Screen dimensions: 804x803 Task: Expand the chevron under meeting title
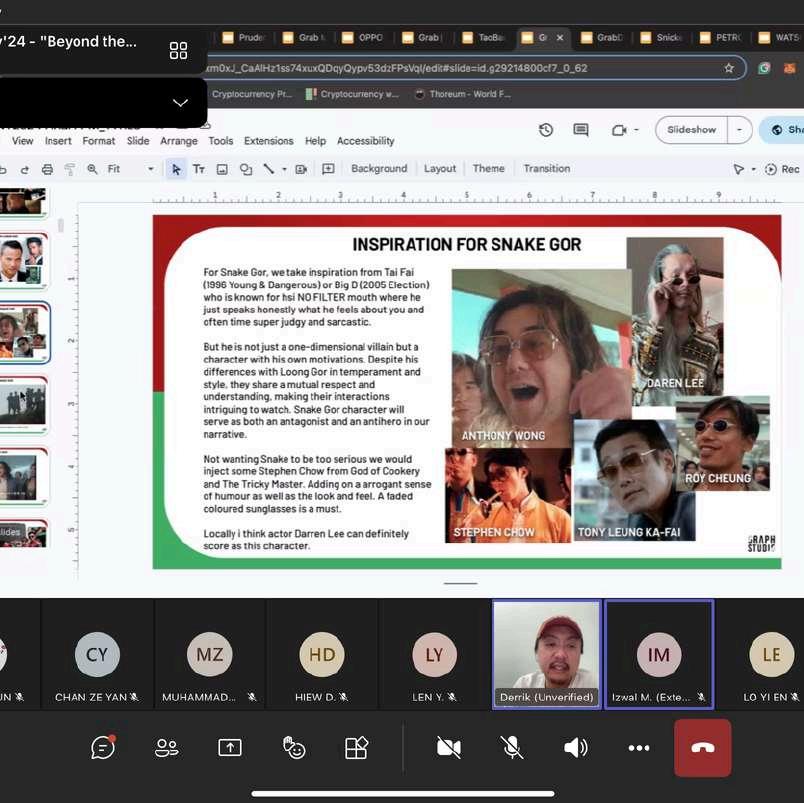click(180, 103)
